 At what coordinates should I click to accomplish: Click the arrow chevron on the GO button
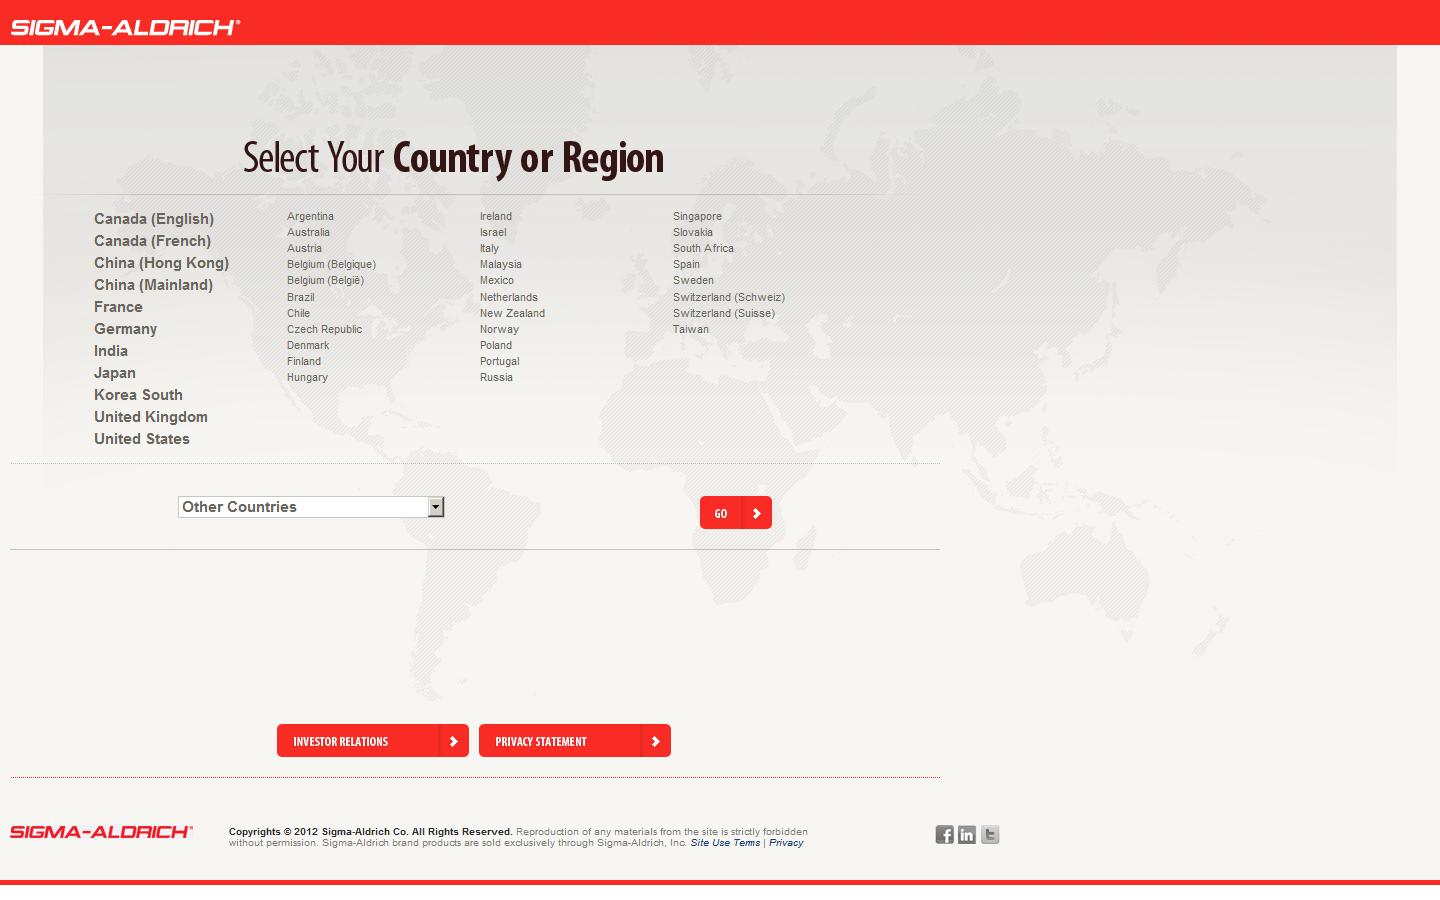[x=756, y=512]
